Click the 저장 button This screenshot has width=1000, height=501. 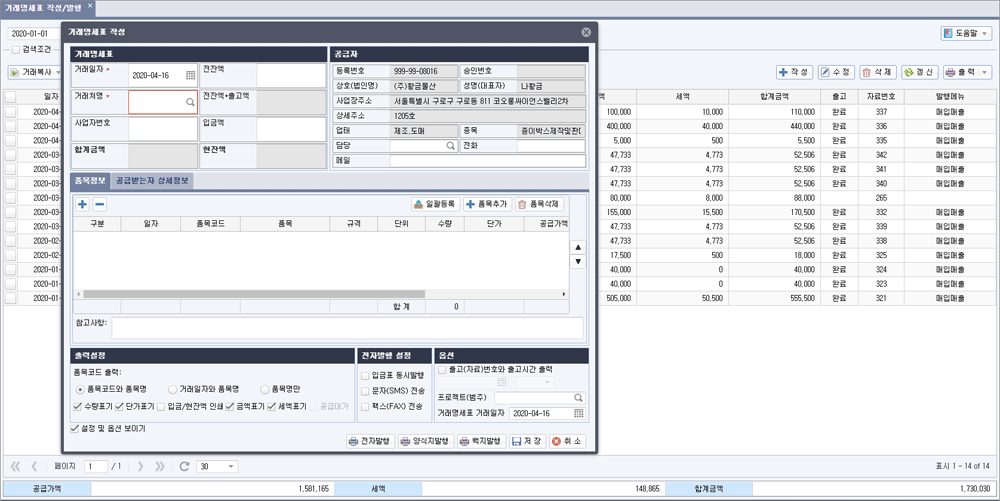(x=527, y=441)
